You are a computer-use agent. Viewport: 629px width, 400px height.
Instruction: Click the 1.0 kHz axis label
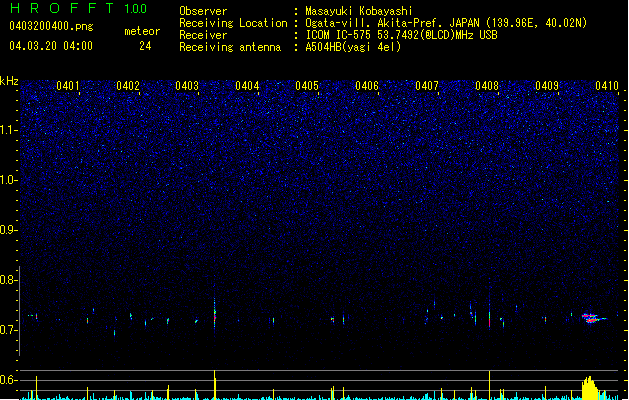point(8,180)
